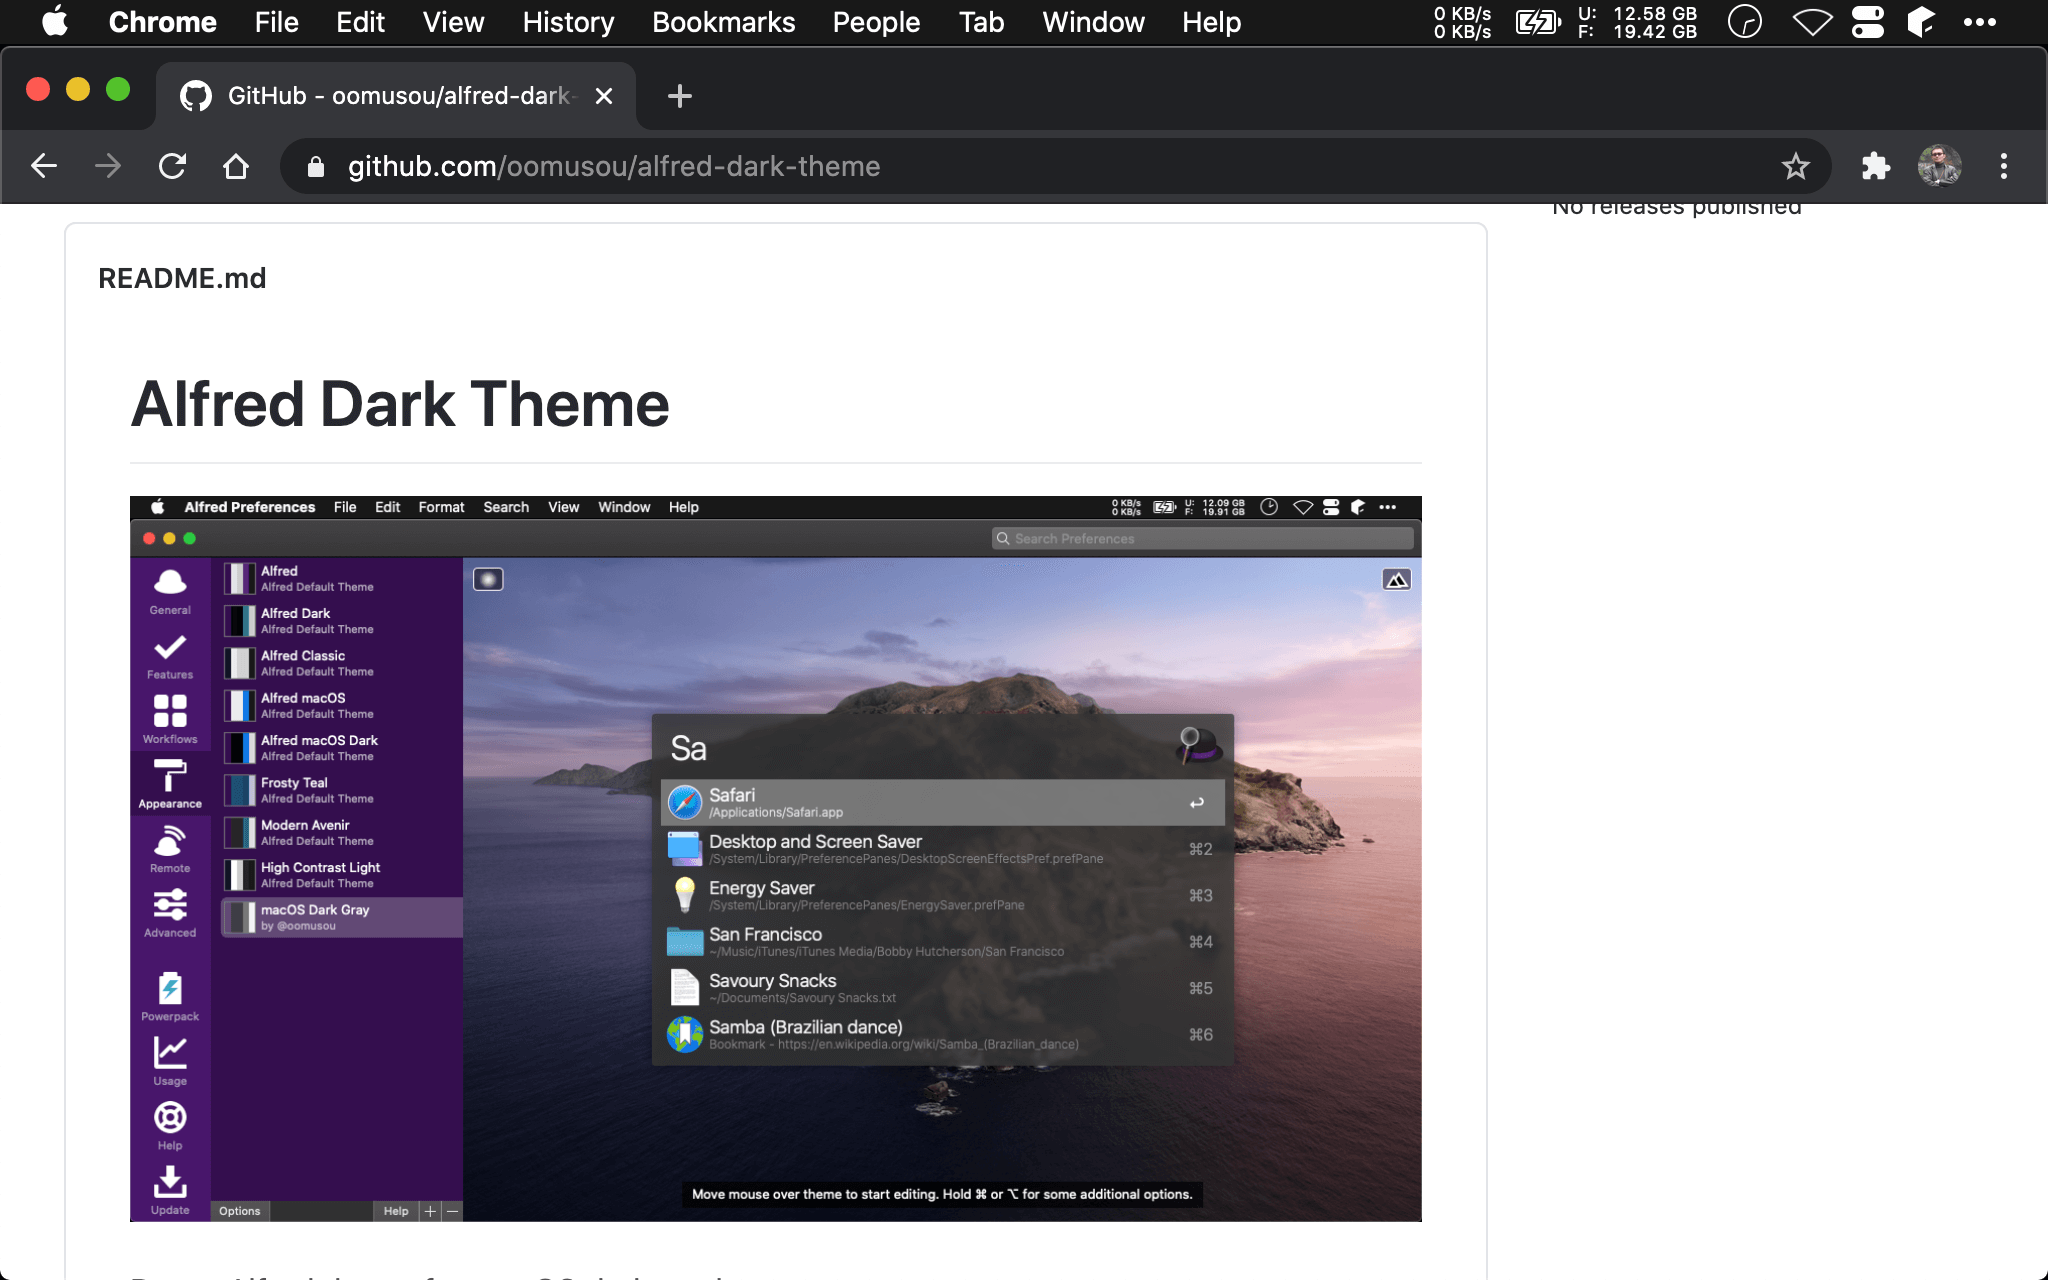The image size is (2048, 1280).
Task: Open the Help menu
Action: (x=1211, y=22)
